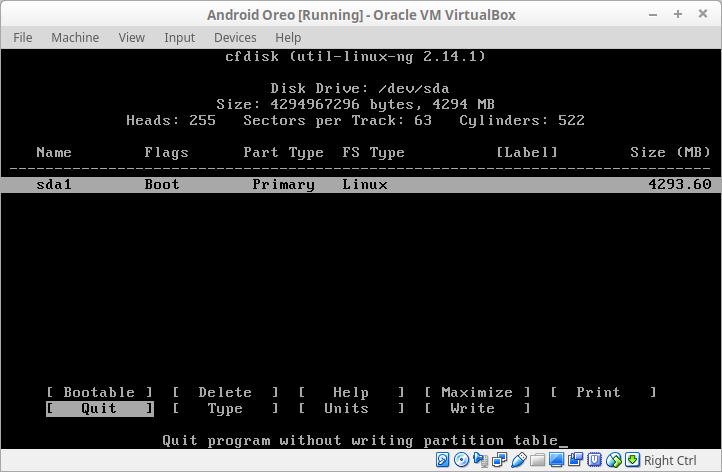Open the View menu

tap(132, 37)
